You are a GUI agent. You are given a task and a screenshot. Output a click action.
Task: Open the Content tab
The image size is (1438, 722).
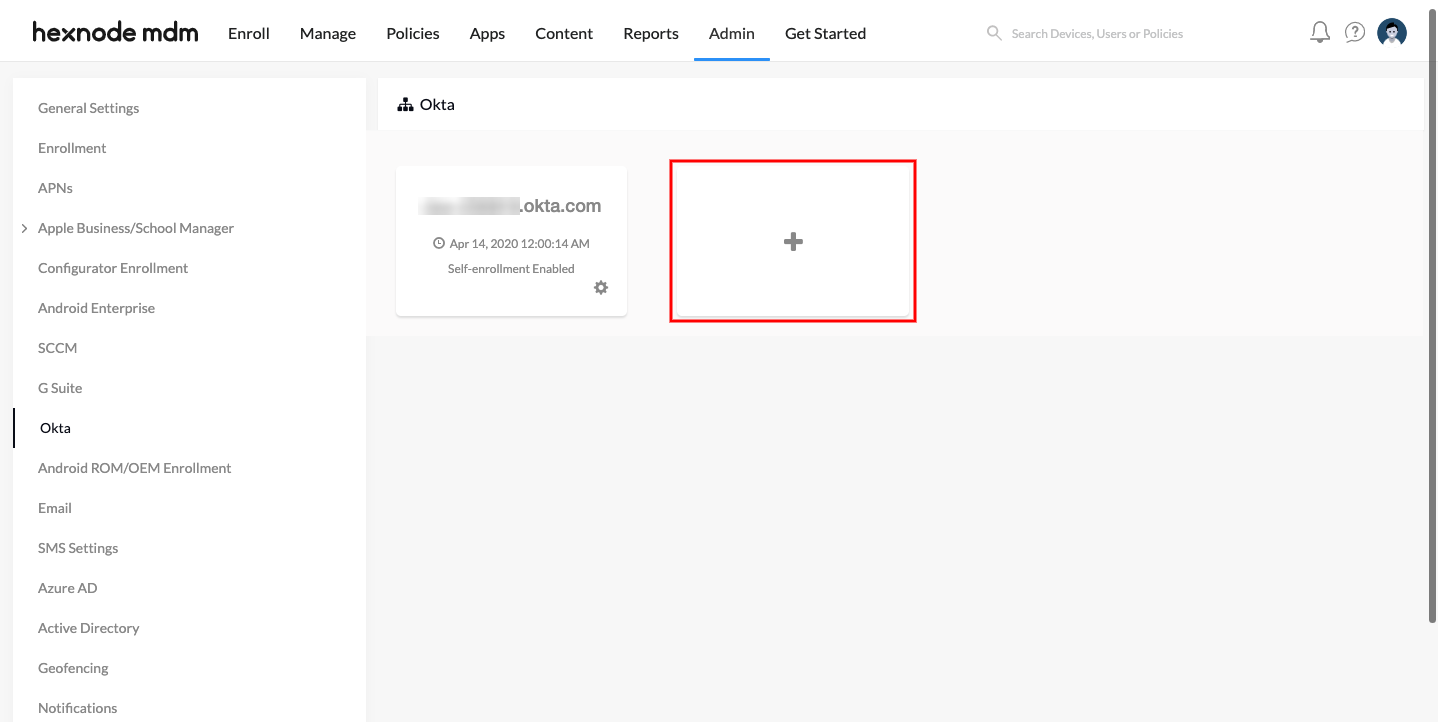click(x=564, y=33)
